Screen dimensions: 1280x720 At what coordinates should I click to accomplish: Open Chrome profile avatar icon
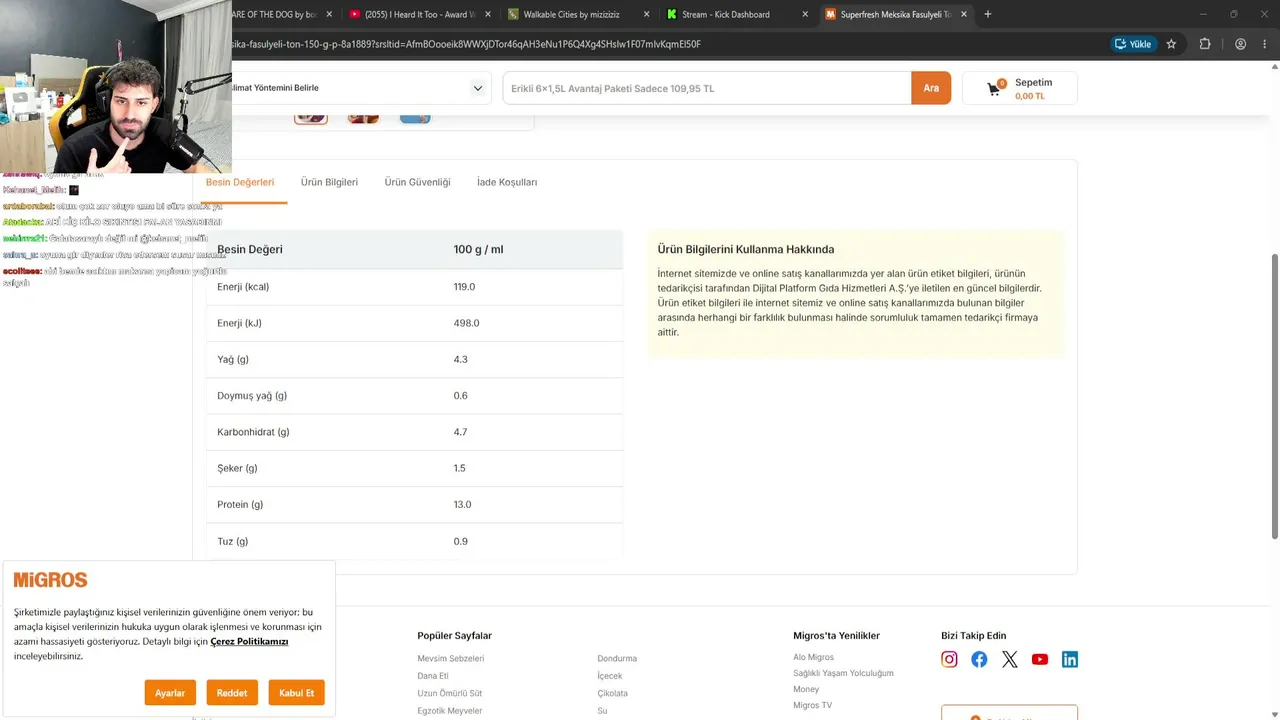click(x=1240, y=44)
